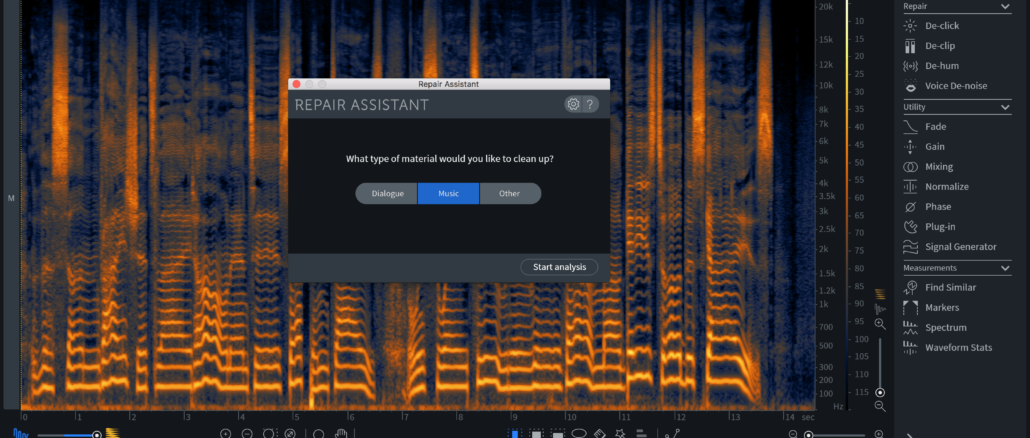Click the arrow below the module list
Screen dimensions: 1030x438
pyautogui.click(x=909, y=435)
